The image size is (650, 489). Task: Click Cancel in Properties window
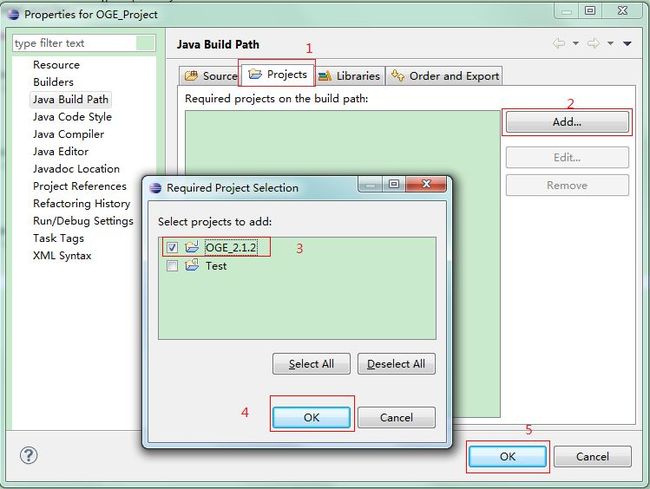(592, 456)
